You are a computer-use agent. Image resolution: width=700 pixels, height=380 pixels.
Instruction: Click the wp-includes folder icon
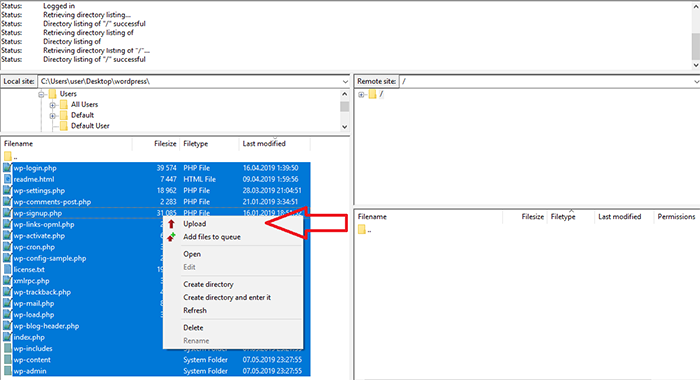tap(7, 348)
